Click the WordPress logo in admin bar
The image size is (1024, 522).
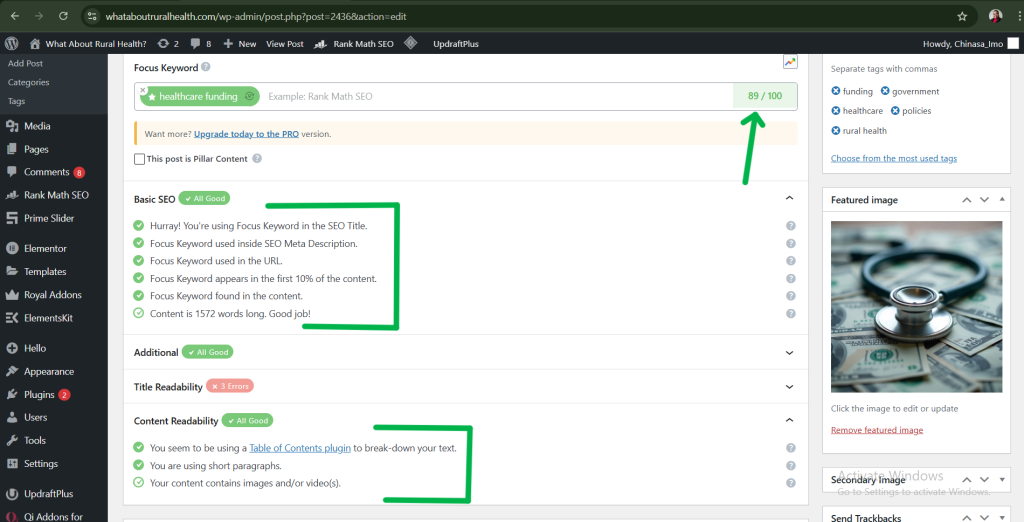coord(12,44)
